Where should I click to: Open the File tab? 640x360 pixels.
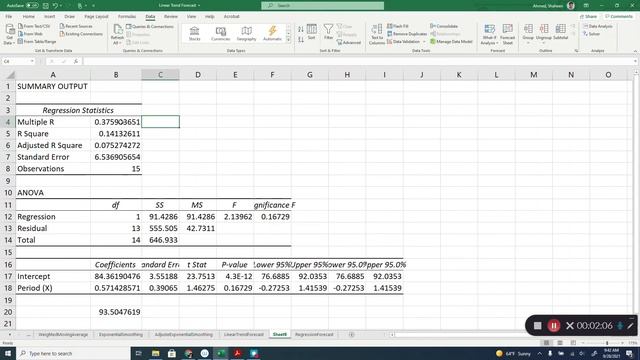9,17
